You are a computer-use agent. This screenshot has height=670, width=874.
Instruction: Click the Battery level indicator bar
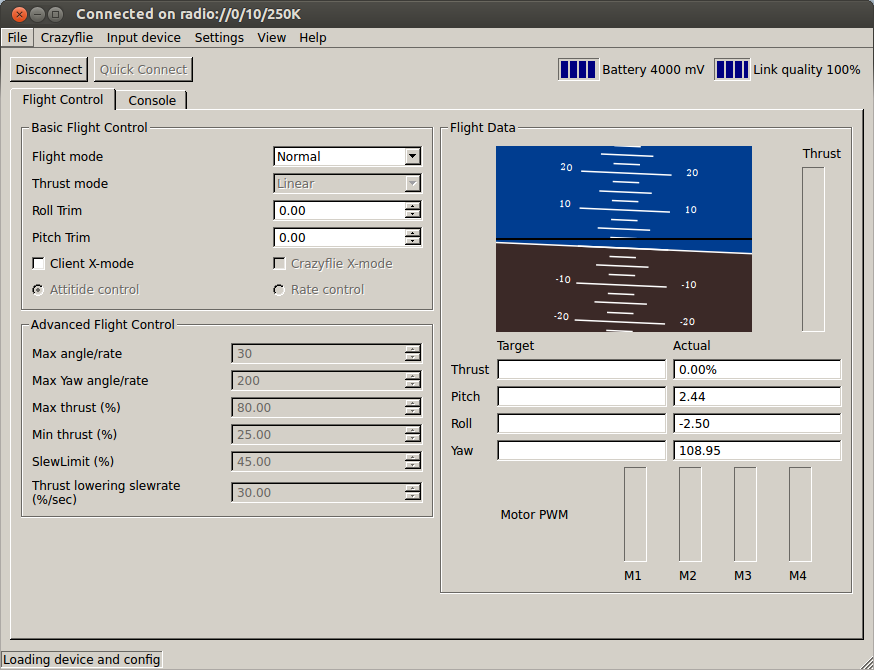(x=578, y=69)
